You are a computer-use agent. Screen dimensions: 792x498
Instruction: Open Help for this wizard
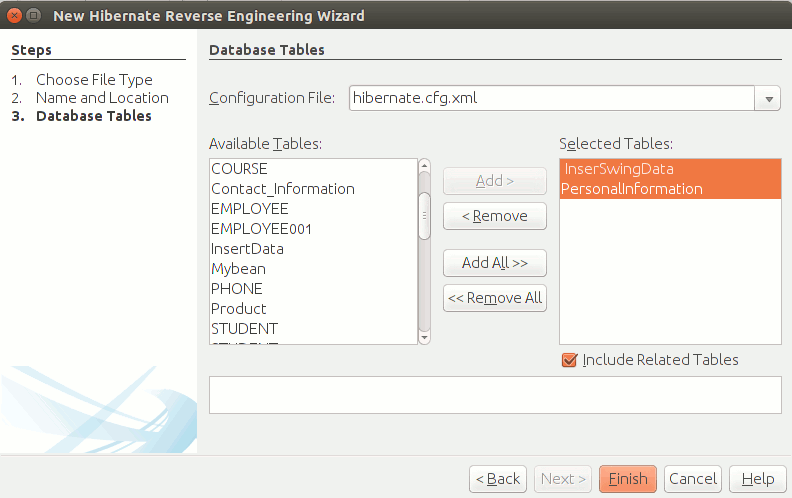[x=757, y=479]
